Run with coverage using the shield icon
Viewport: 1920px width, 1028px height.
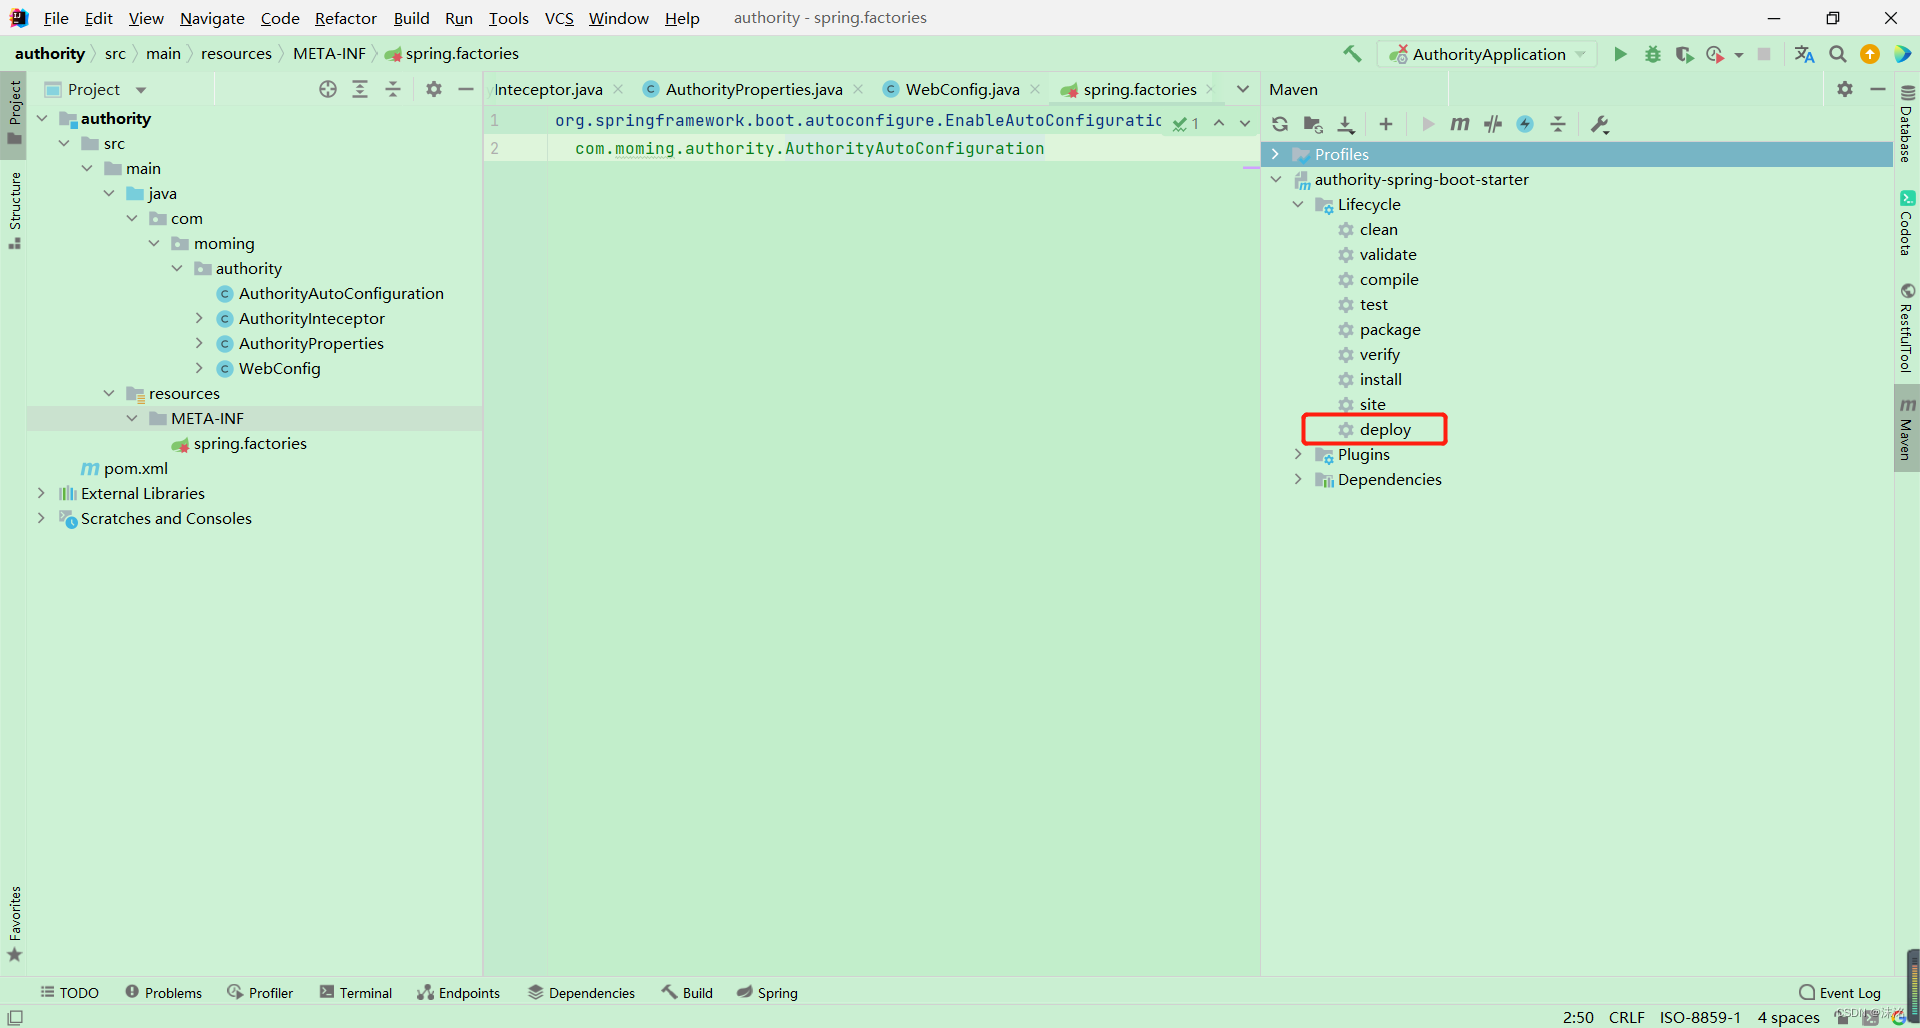1685,54
